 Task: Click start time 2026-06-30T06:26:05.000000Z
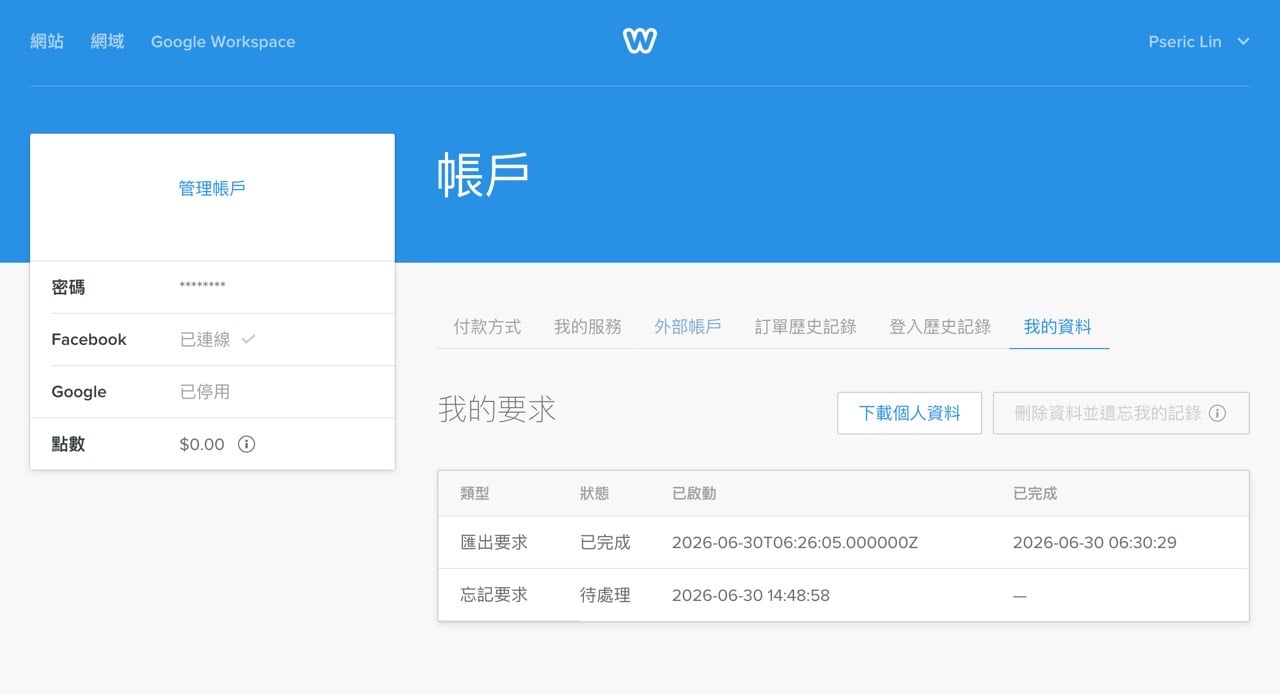pos(795,543)
